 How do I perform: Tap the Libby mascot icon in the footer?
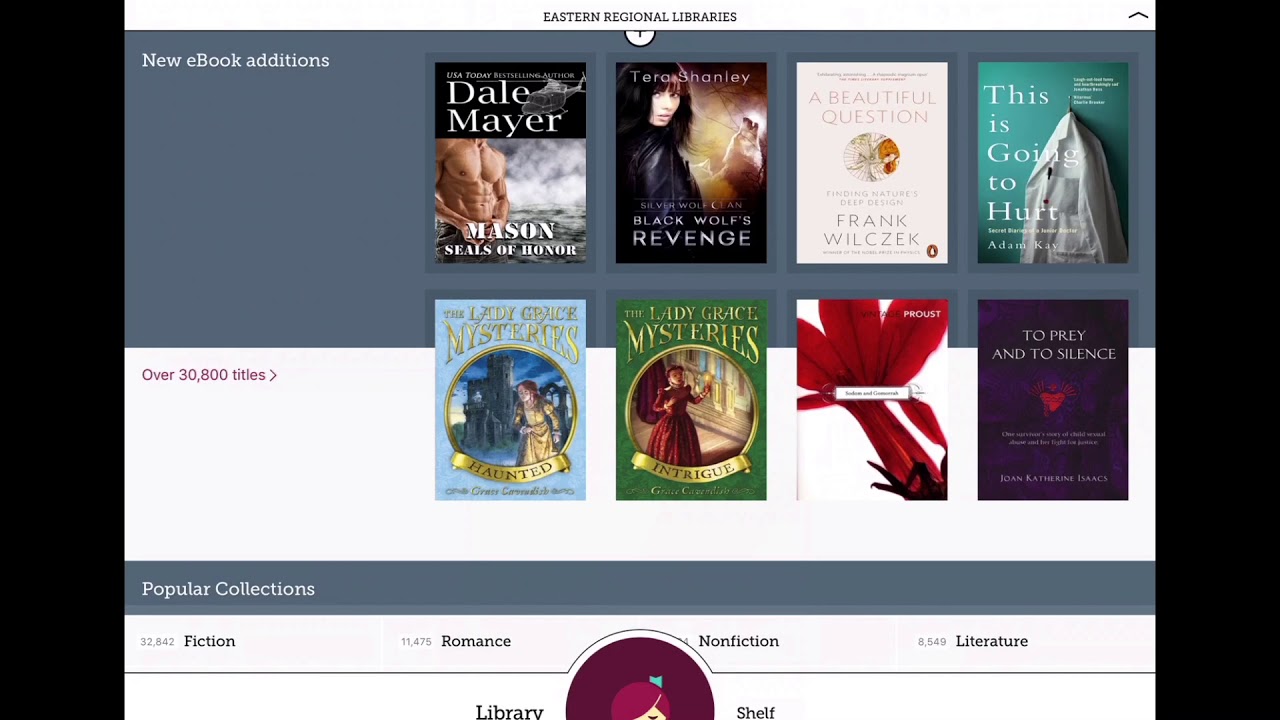coord(640,679)
